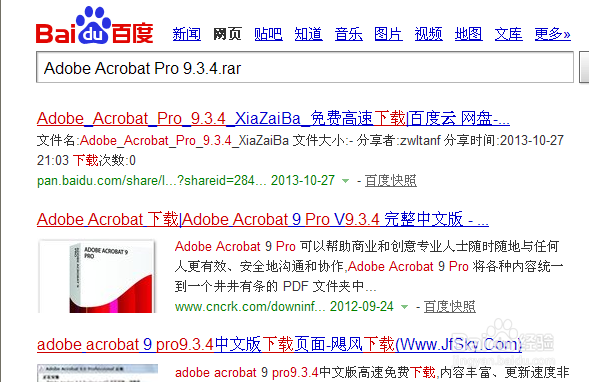Click the www.cncrk.com/downinf green URL
Image resolution: width=589 pixels, height=382 pixels.
tap(250, 307)
